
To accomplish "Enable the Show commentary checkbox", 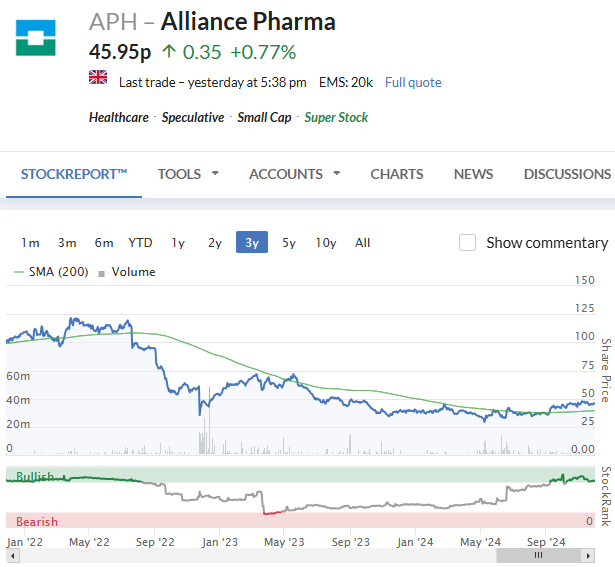I will click(468, 243).
